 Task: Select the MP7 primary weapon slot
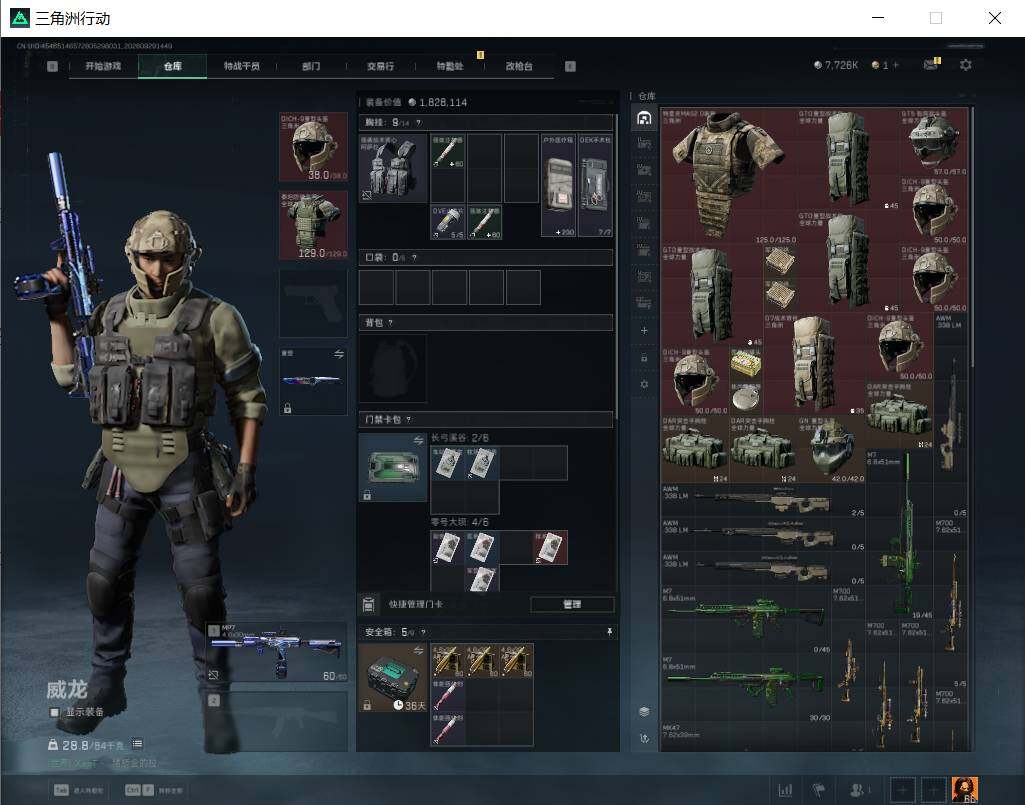277,652
